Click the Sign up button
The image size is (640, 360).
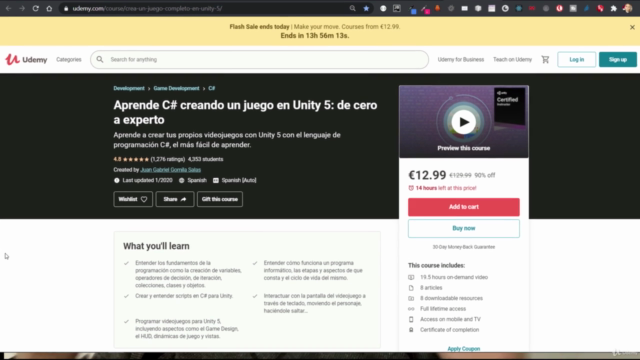click(618, 60)
